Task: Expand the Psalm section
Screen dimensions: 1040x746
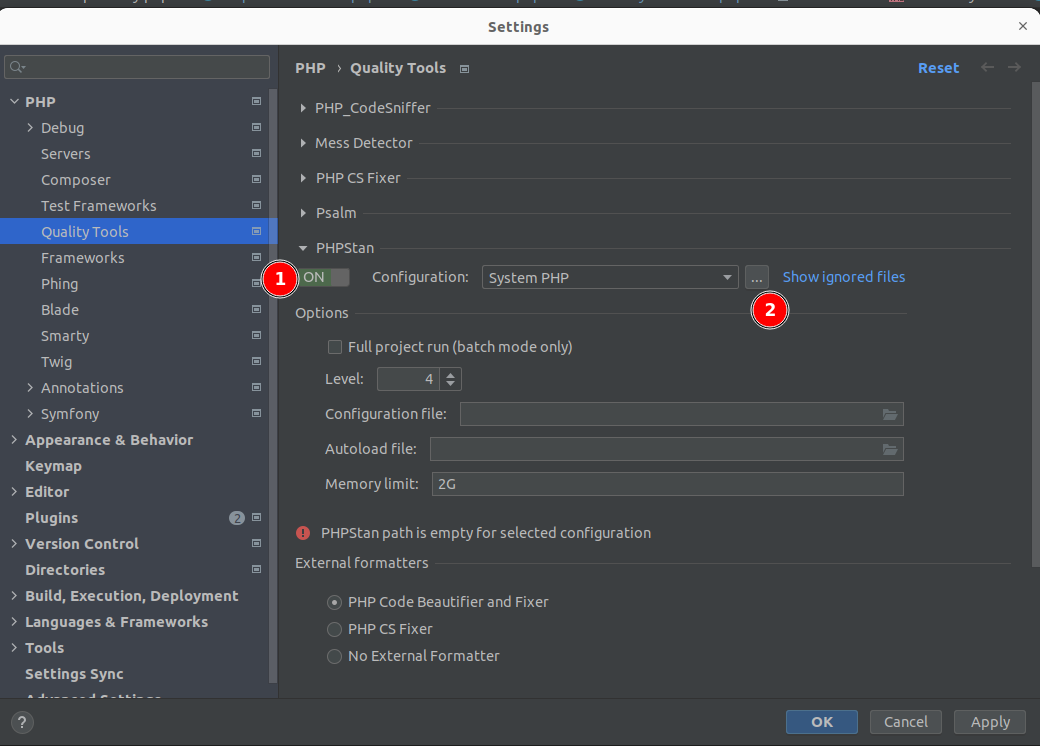Action: coord(303,213)
